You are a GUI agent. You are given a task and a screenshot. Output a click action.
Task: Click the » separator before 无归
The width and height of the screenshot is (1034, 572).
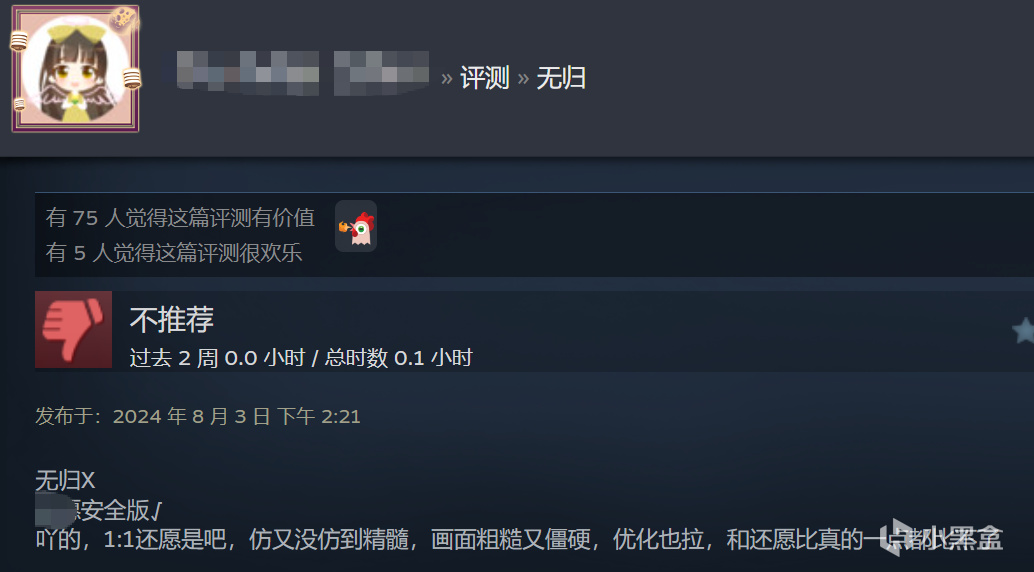pos(523,79)
